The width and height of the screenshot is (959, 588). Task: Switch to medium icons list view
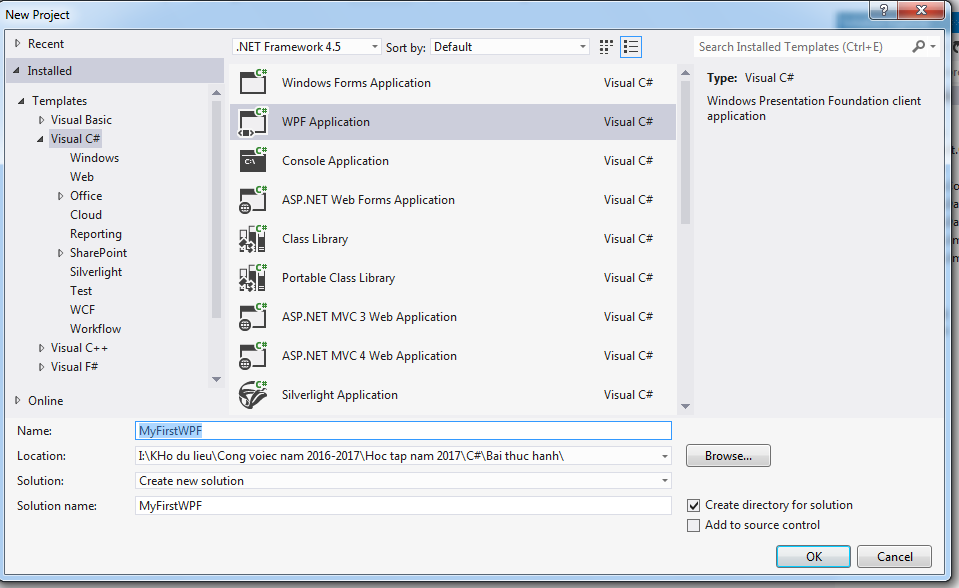(631, 47)
